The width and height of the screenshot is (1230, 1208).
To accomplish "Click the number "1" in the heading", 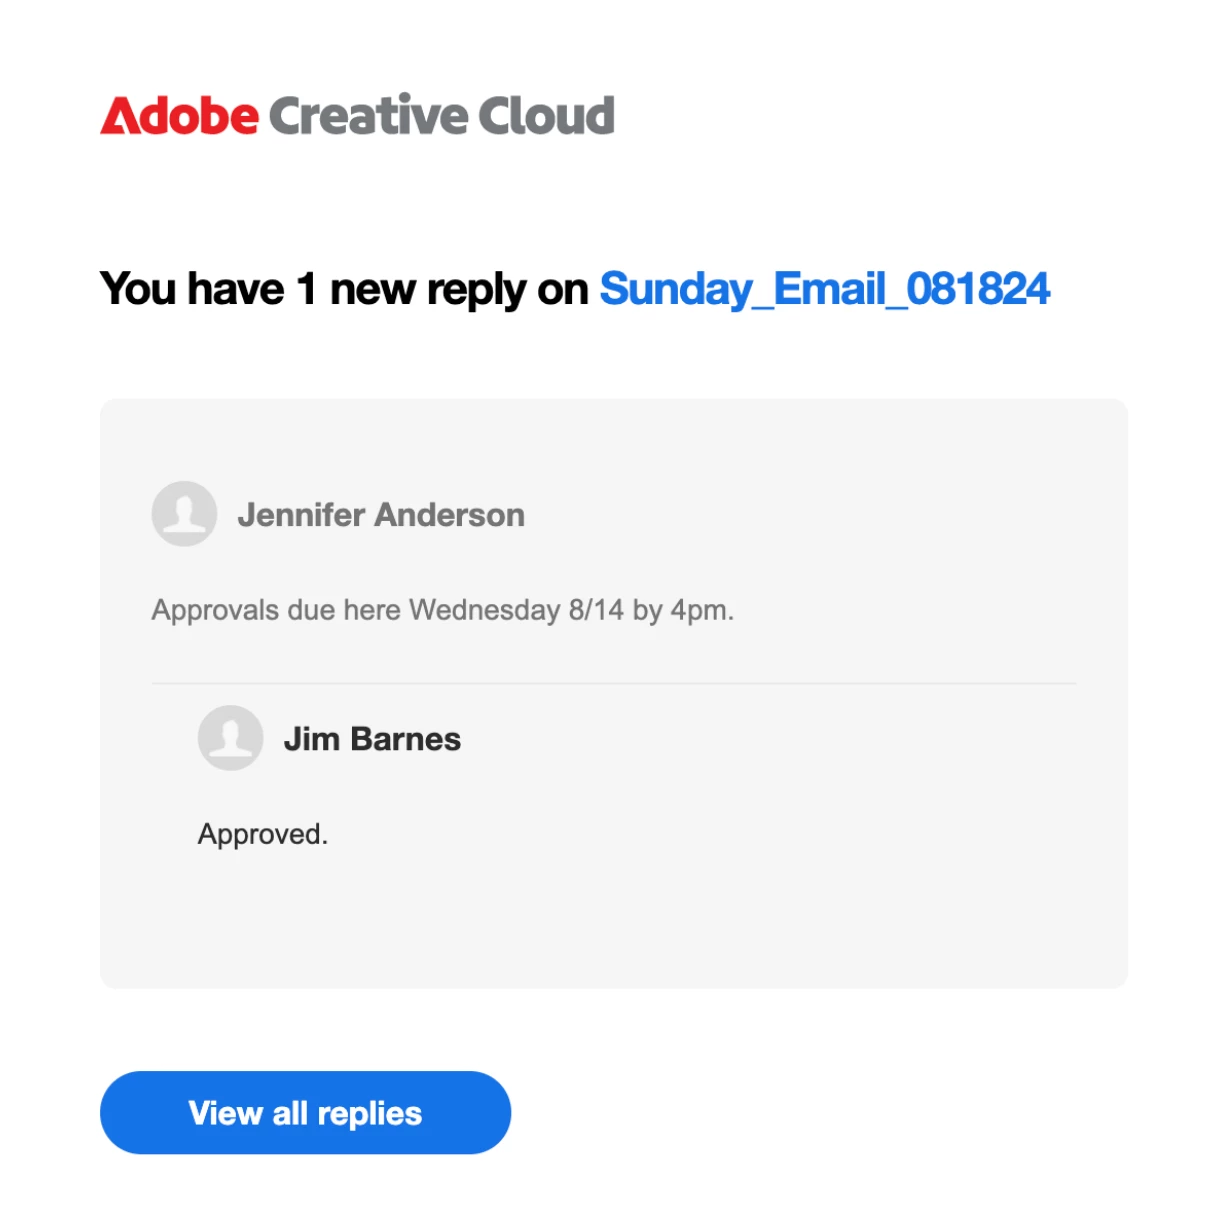I will [307, 289].
